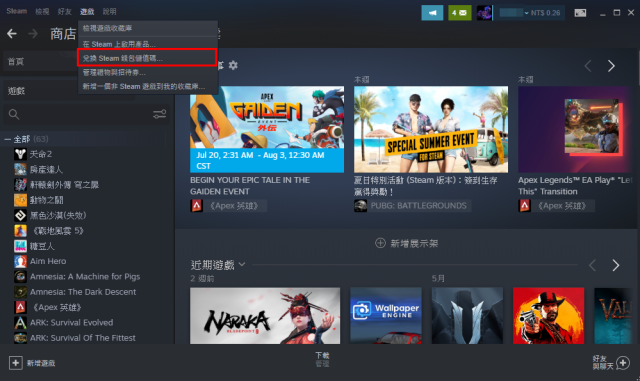Open the Red Dead Redemption 2 tile
Image resolution: width=640 pixels, height=381 pixels.
[549, 316]
